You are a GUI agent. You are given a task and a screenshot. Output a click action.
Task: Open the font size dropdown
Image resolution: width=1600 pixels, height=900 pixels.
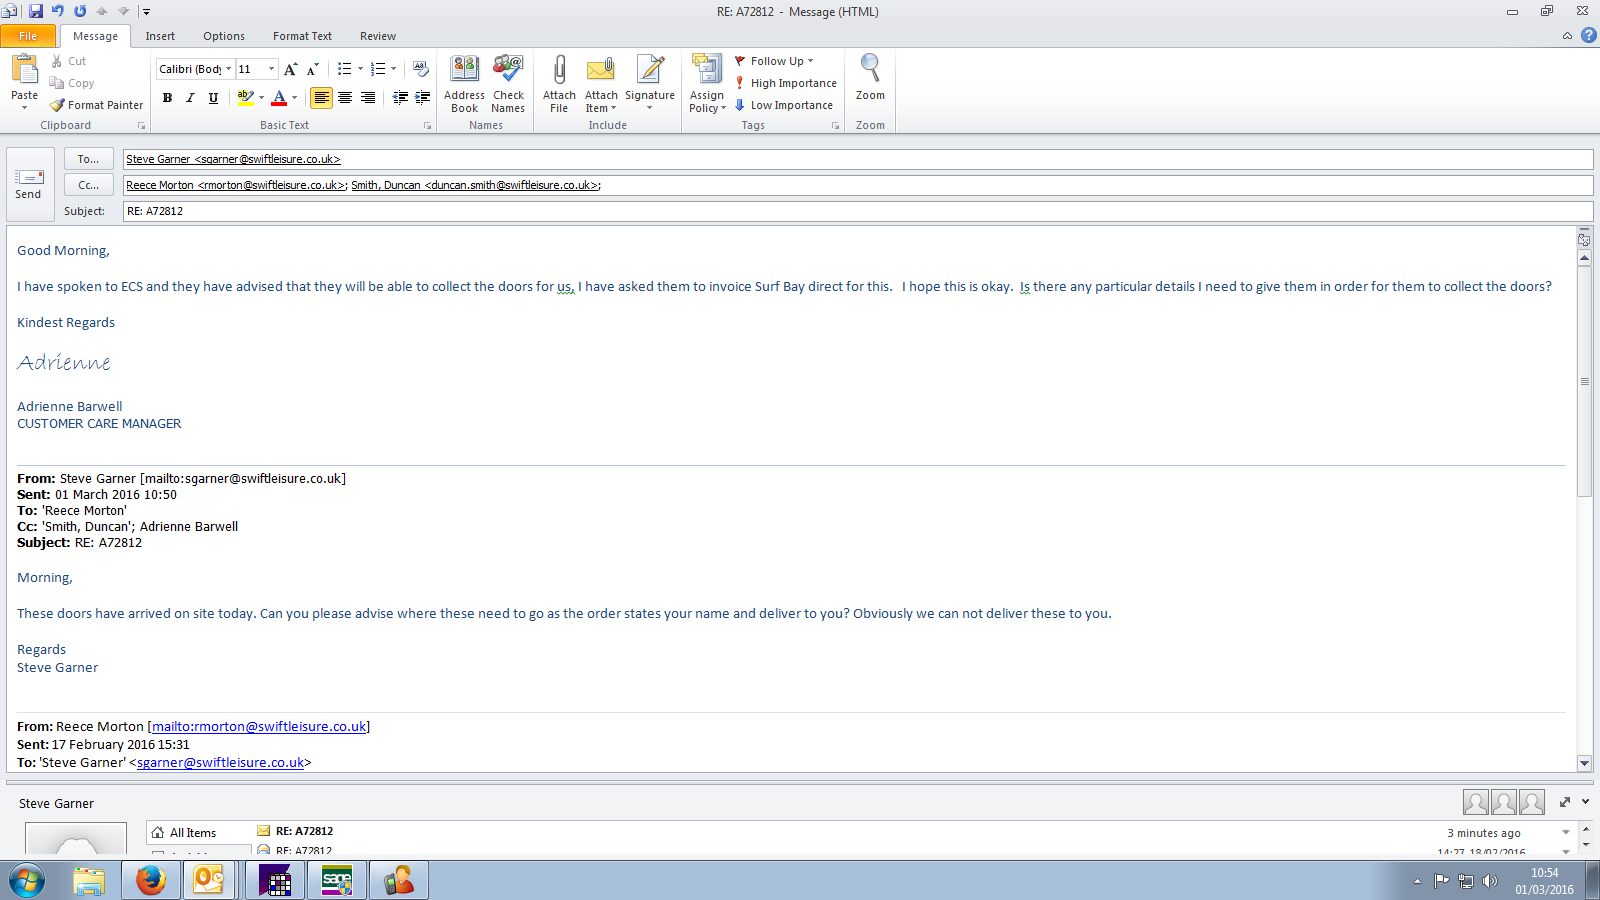click(x=271, y=69)
